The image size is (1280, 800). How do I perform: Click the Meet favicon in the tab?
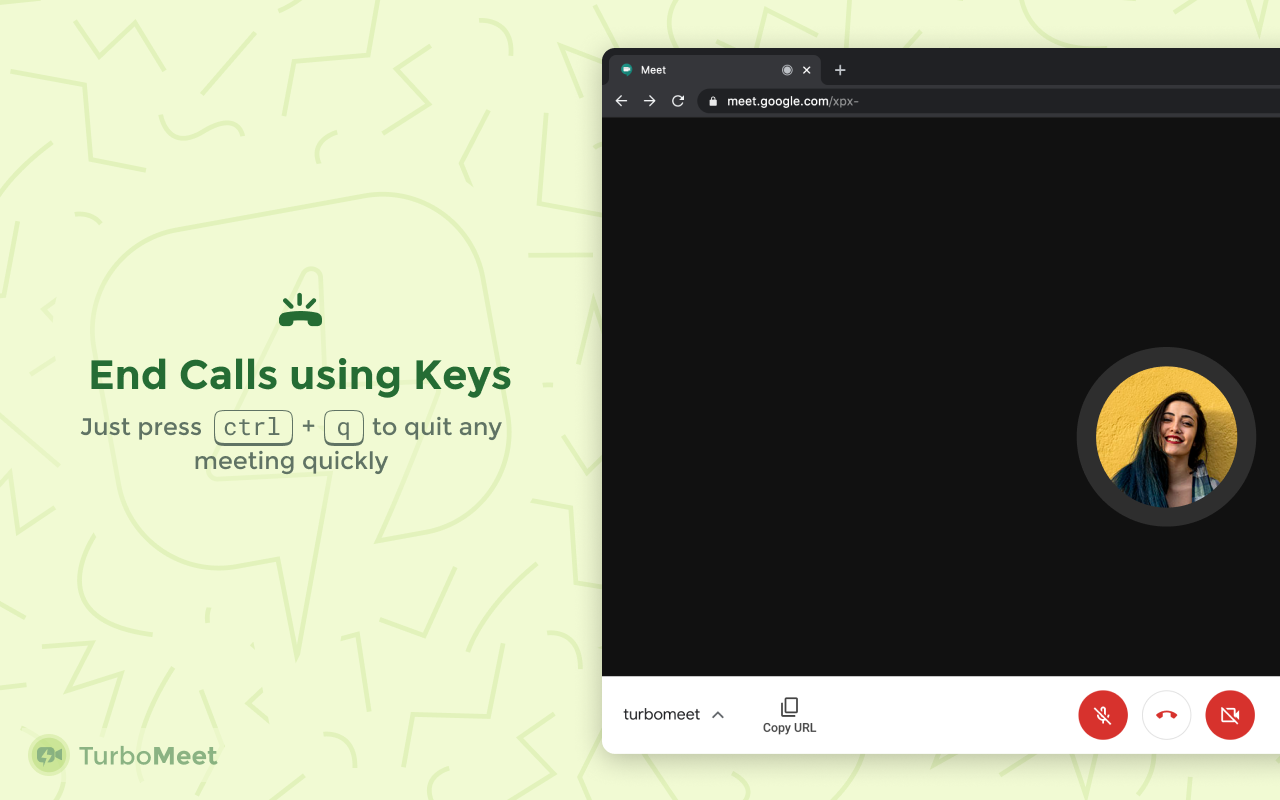627,70
